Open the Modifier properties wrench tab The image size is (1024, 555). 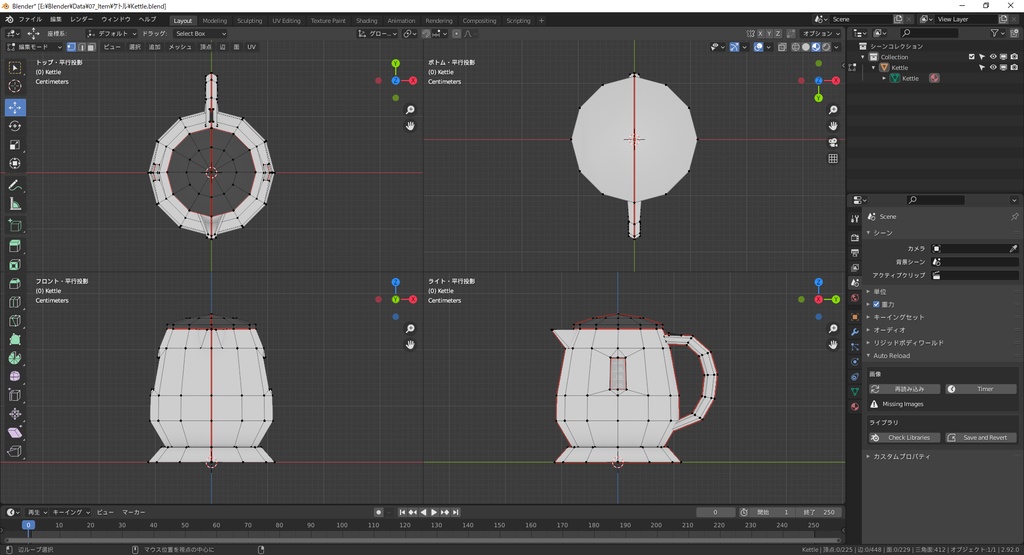pyautogui.click(x=855, y=330)
